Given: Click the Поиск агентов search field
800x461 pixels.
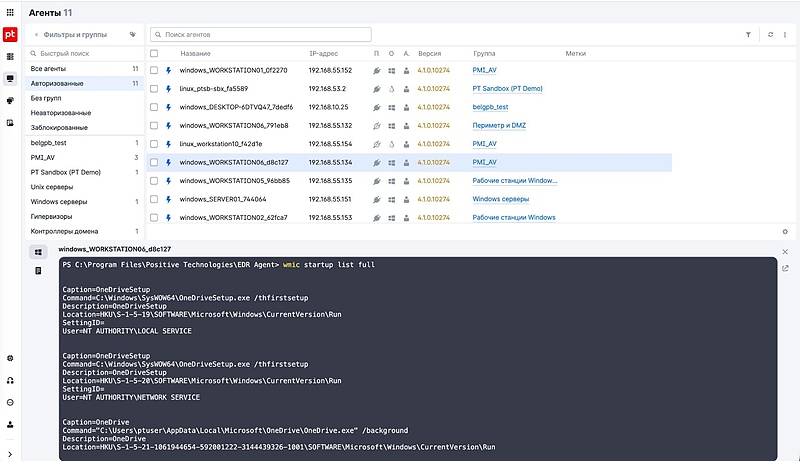Looking at the screenshot, I should coord(260,34).
